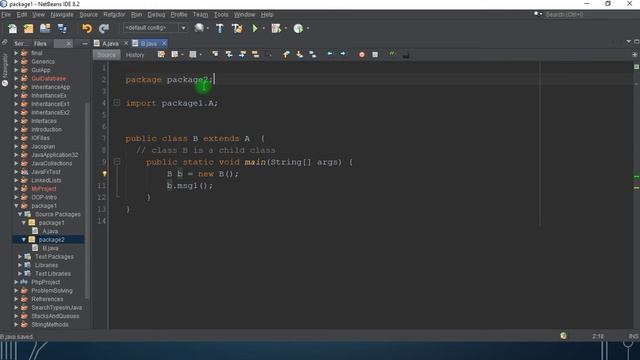Select the PhpProject node
This screenshot has width=640, height=360.
tap(46, 282)
